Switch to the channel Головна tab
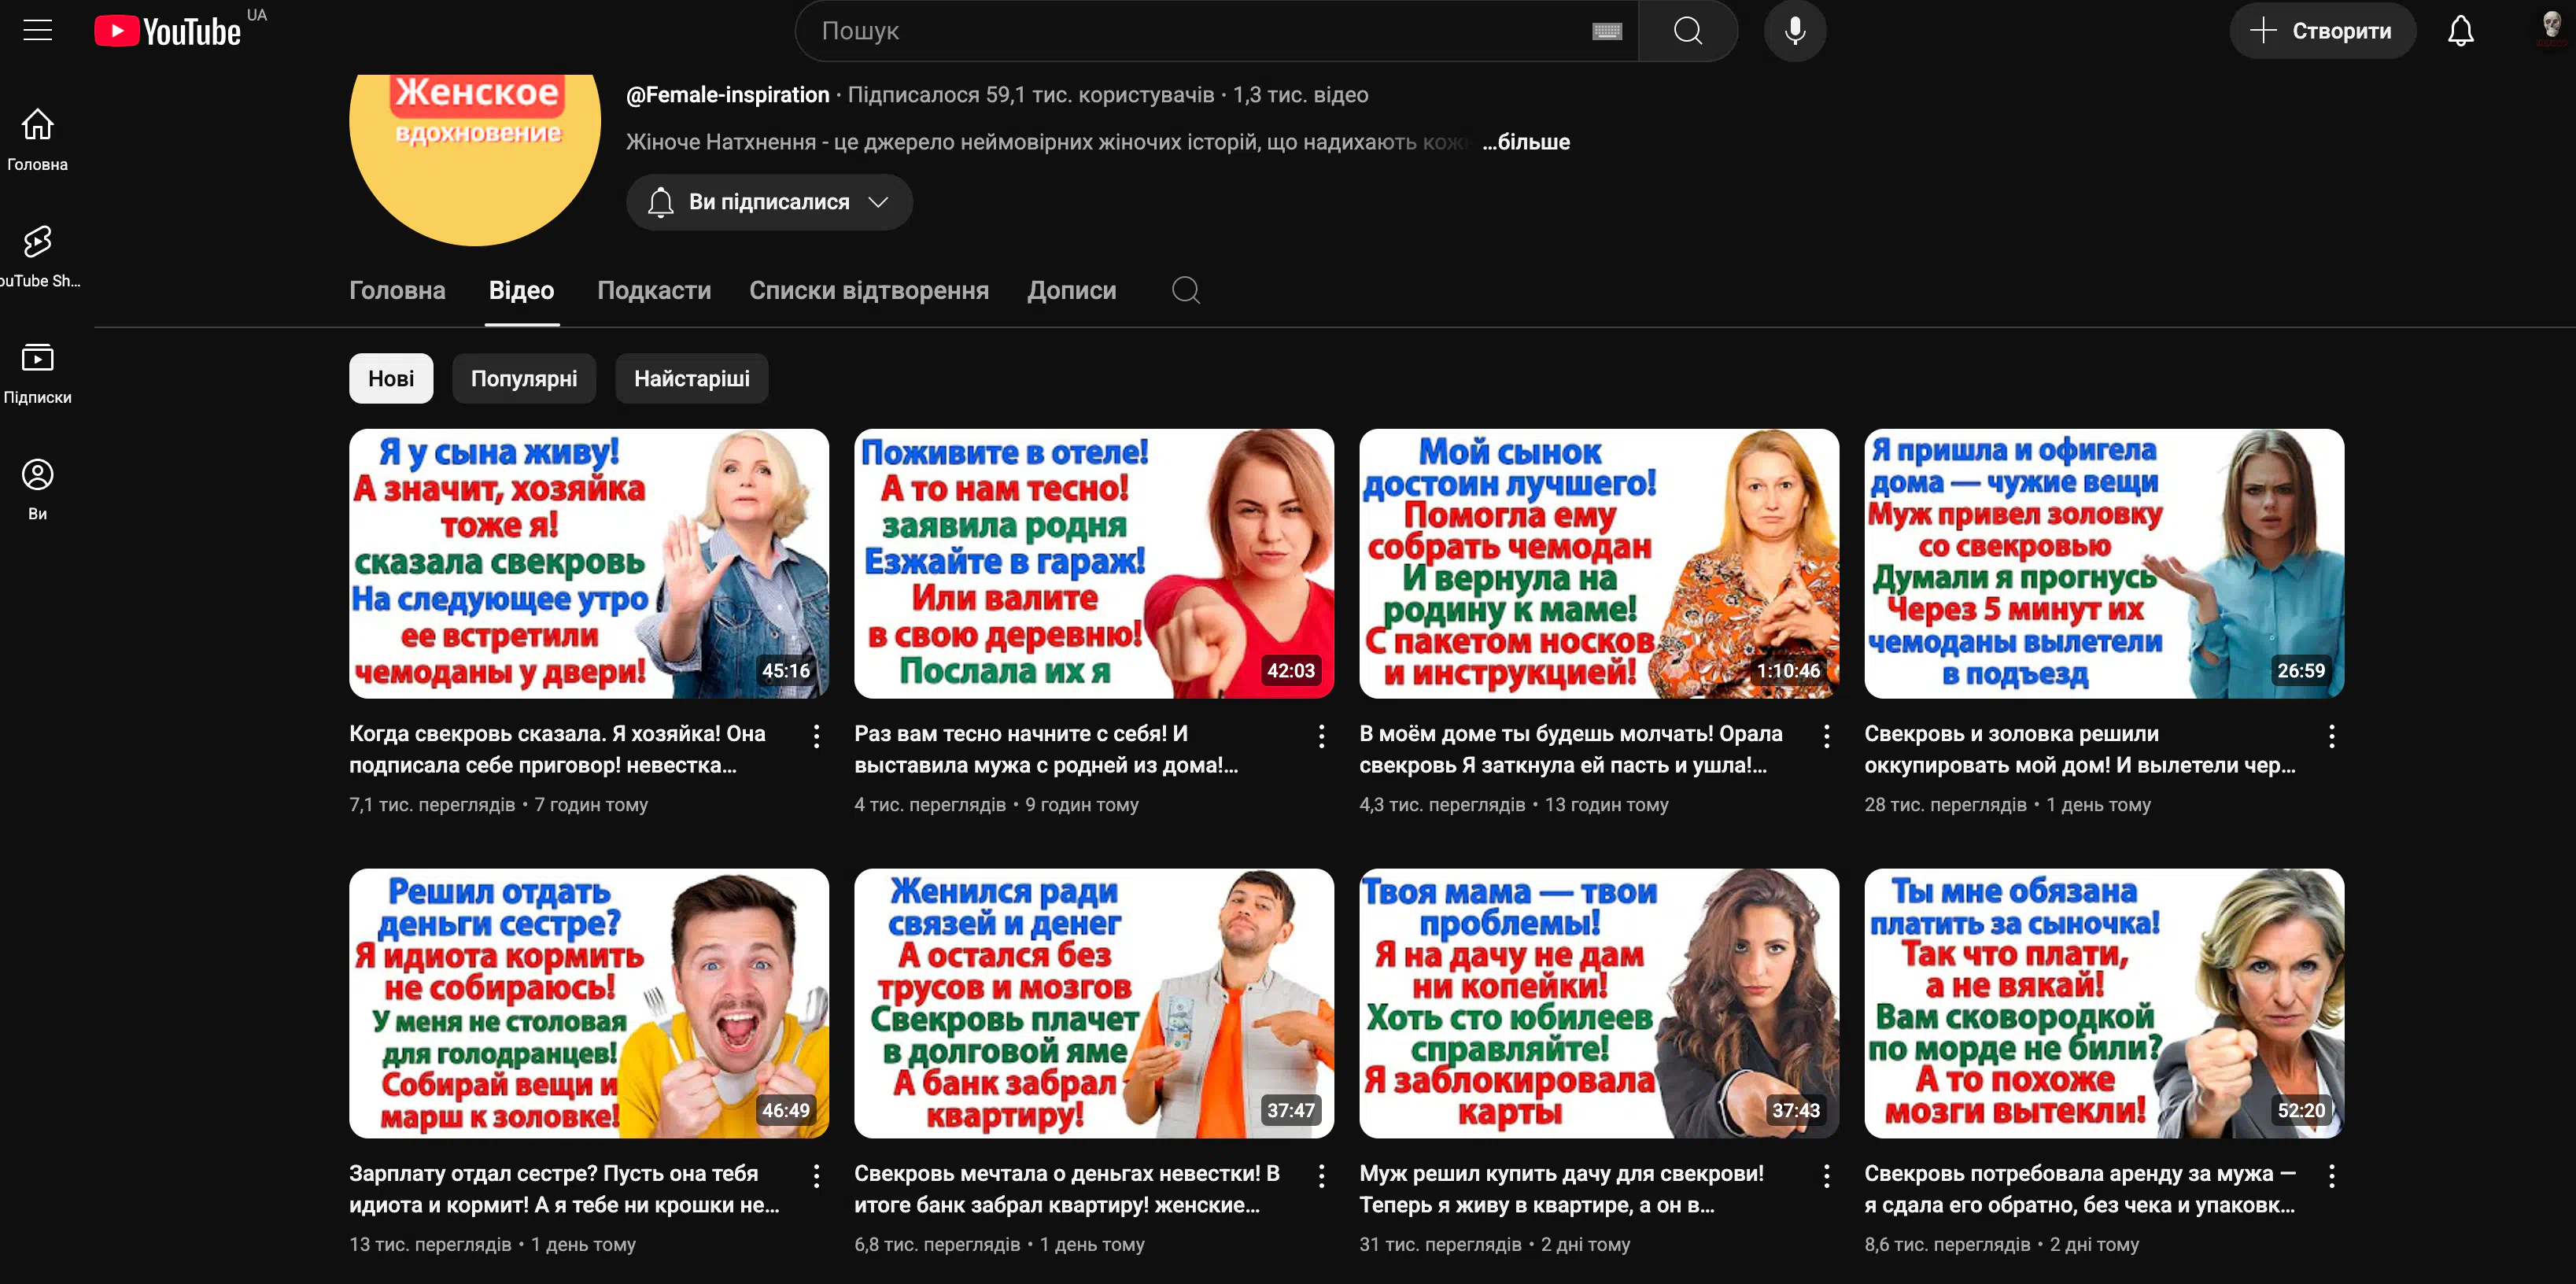The image size is (2576, 1284). [397, 290]
